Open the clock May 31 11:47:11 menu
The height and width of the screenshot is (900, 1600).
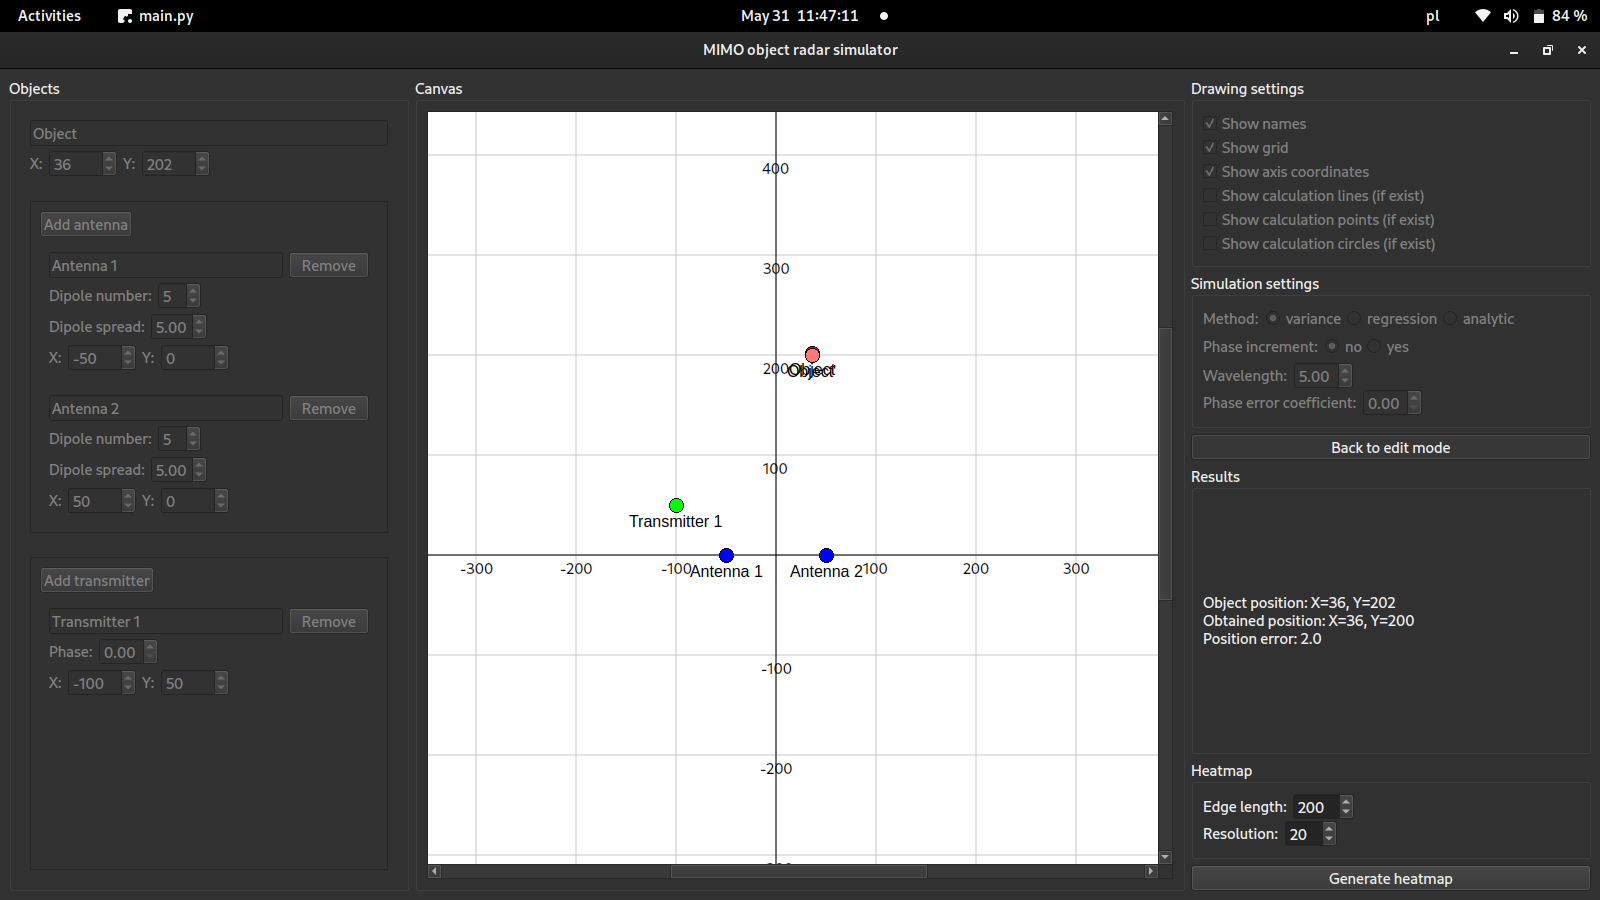click(799, 16)
